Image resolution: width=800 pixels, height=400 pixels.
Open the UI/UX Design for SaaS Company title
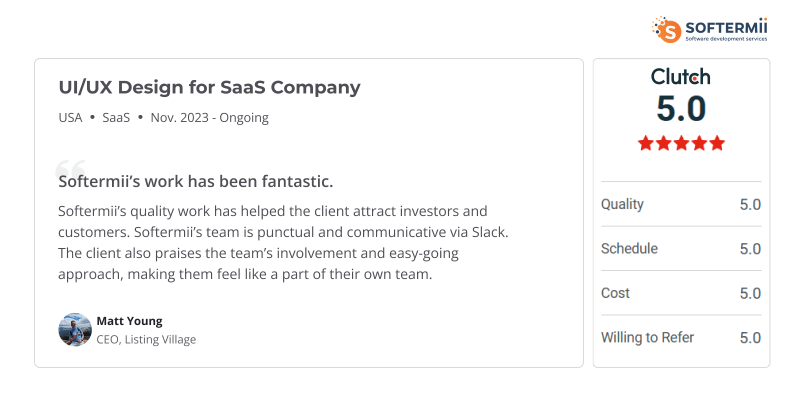(x=209, y=87)
